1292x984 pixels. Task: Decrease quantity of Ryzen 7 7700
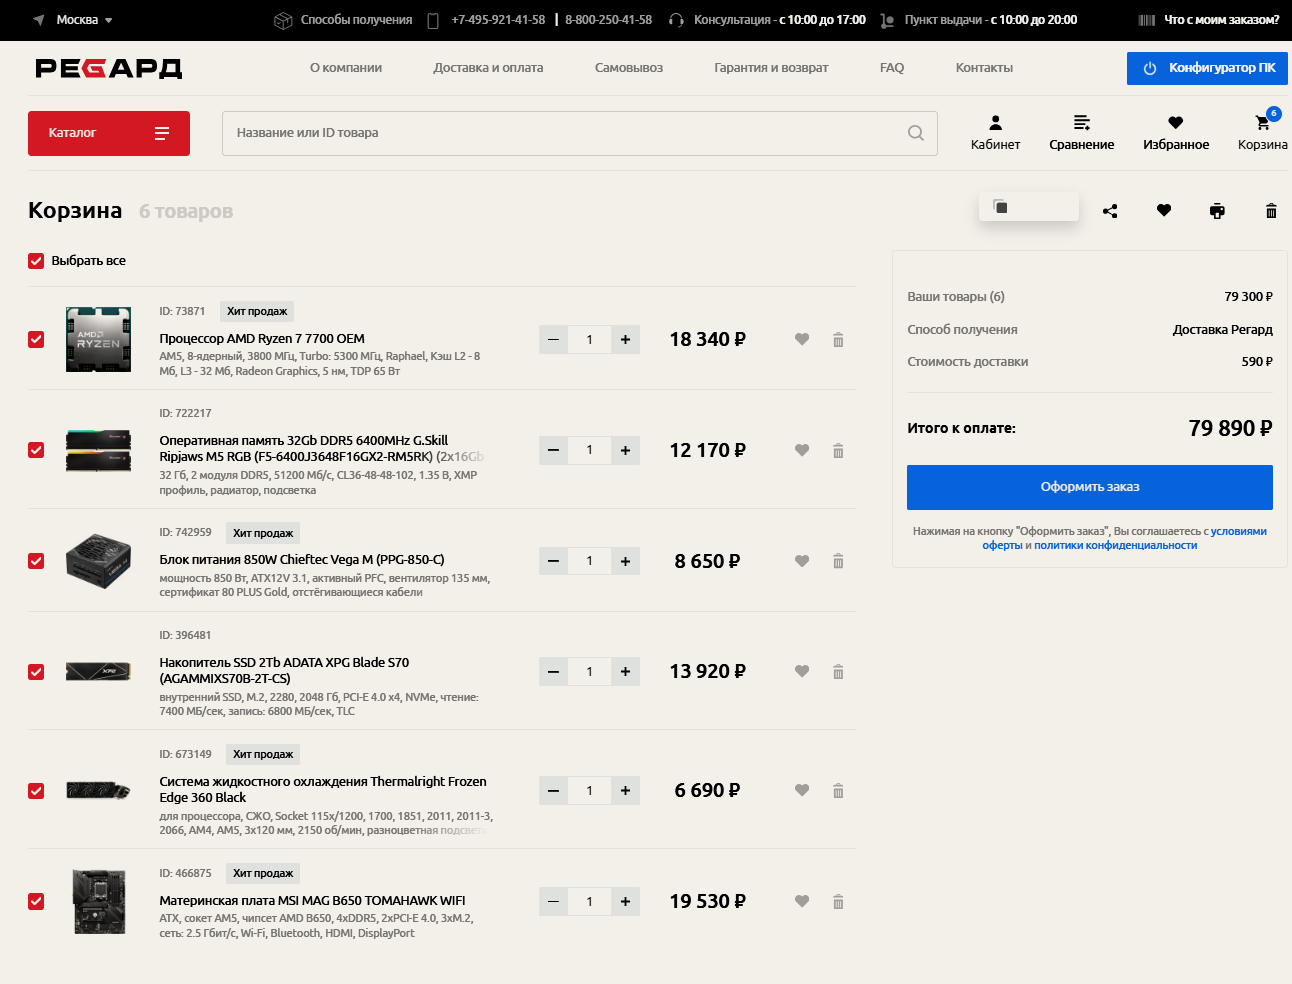pyautogui.click(x=553, y=340)
